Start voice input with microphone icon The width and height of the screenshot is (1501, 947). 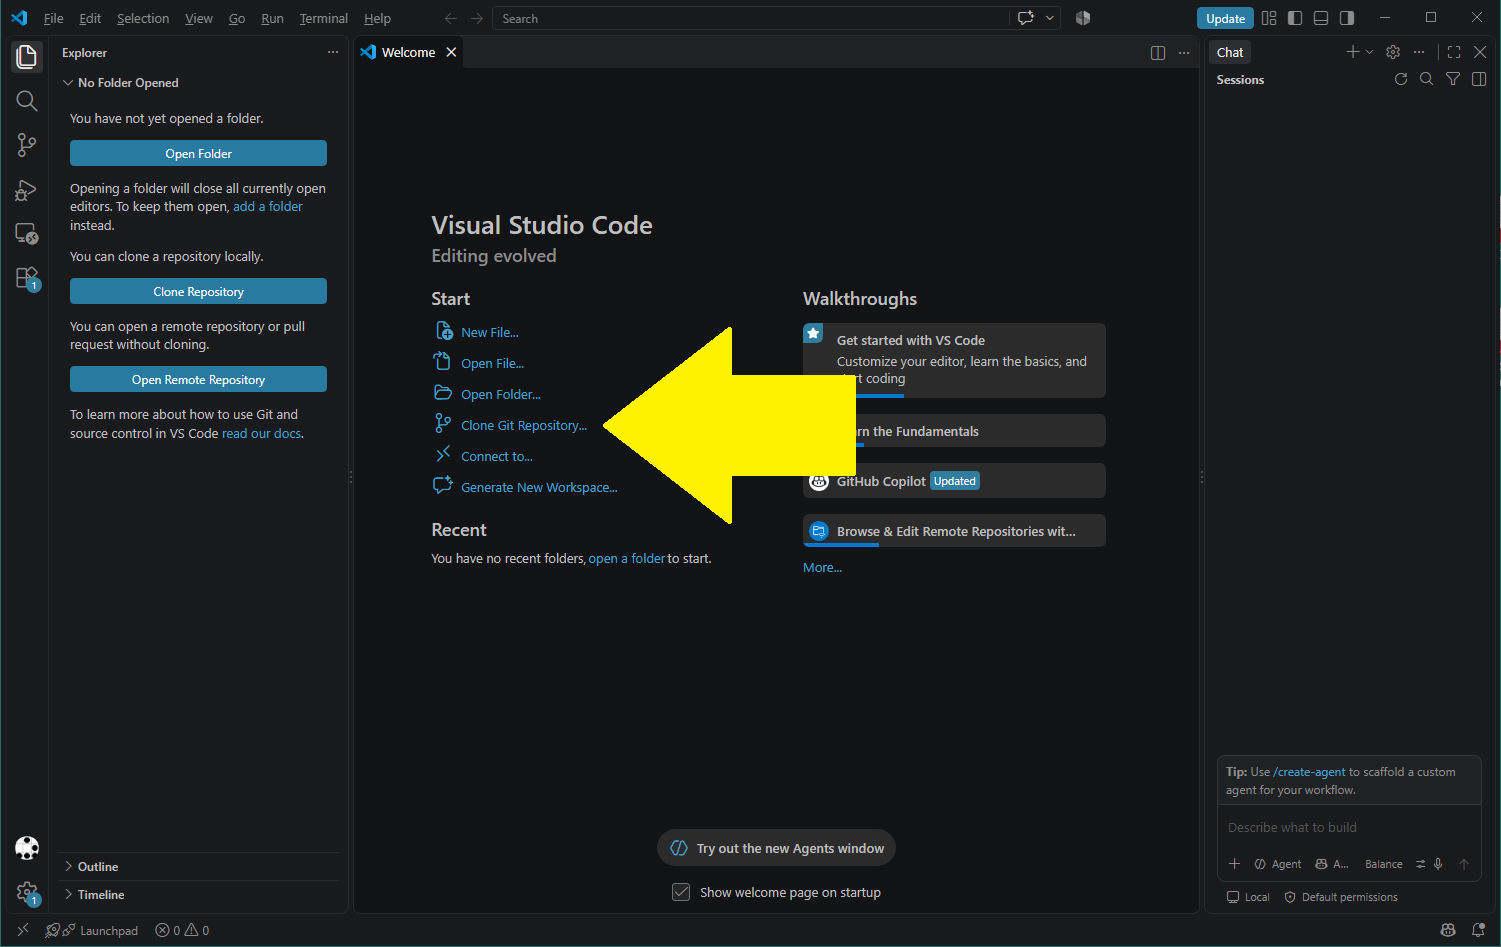pyautogui.click(x=1438, y=864)
